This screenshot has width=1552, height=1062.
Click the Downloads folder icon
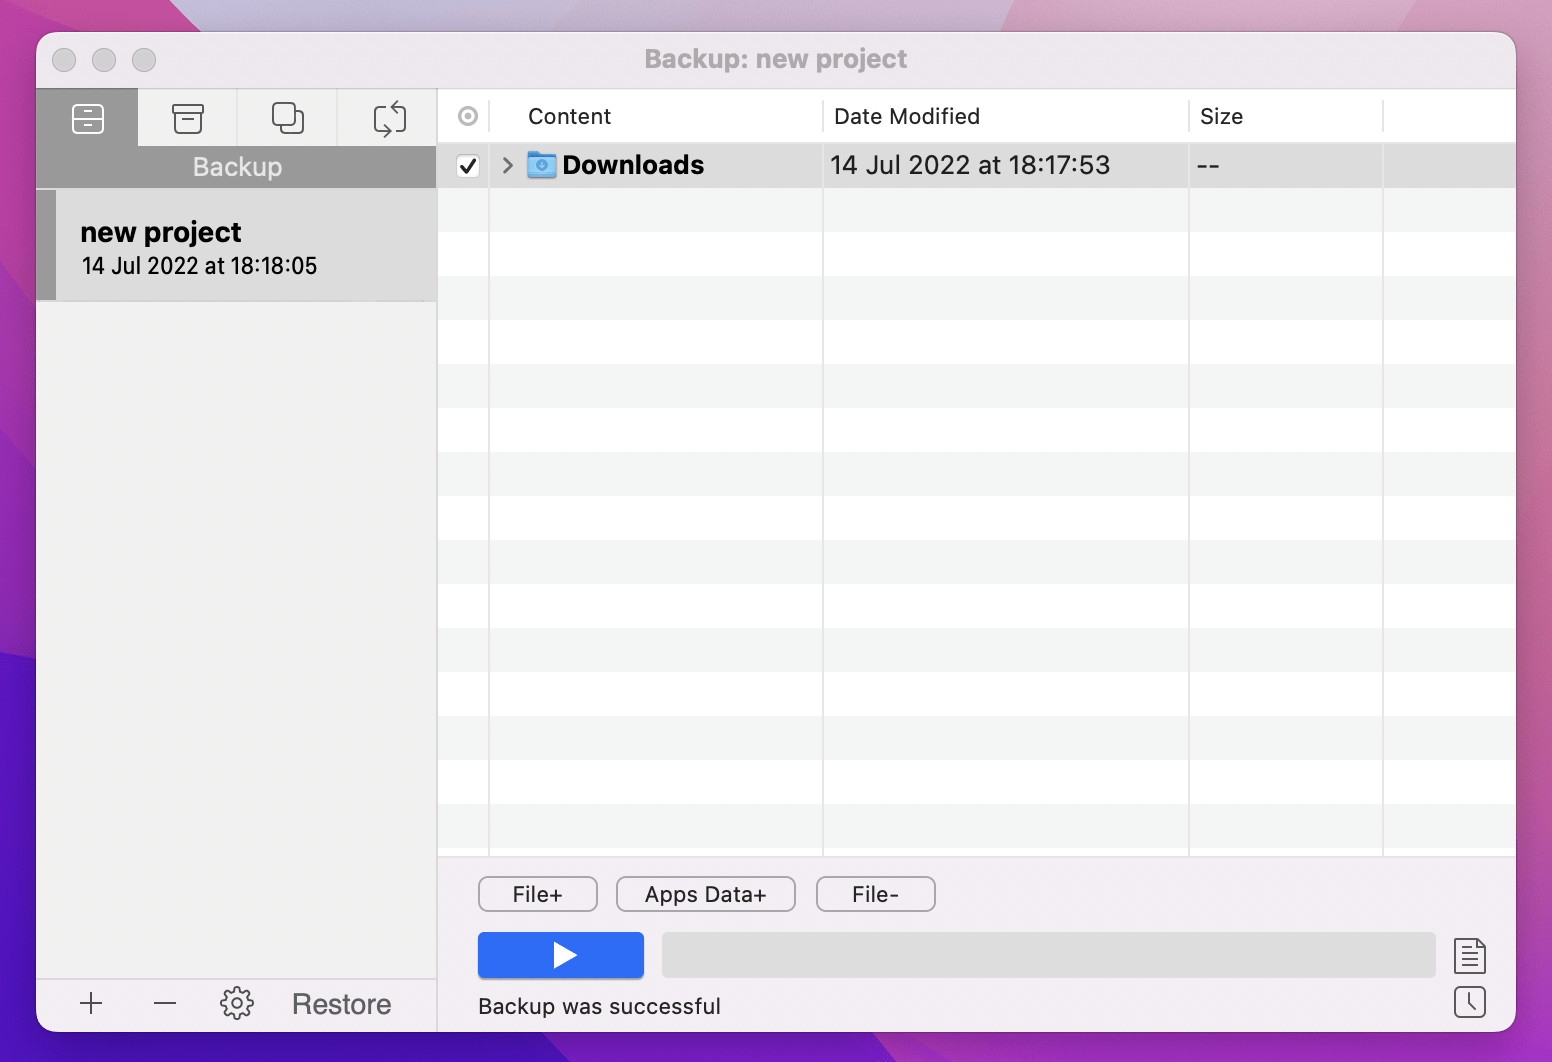[540, 165]
